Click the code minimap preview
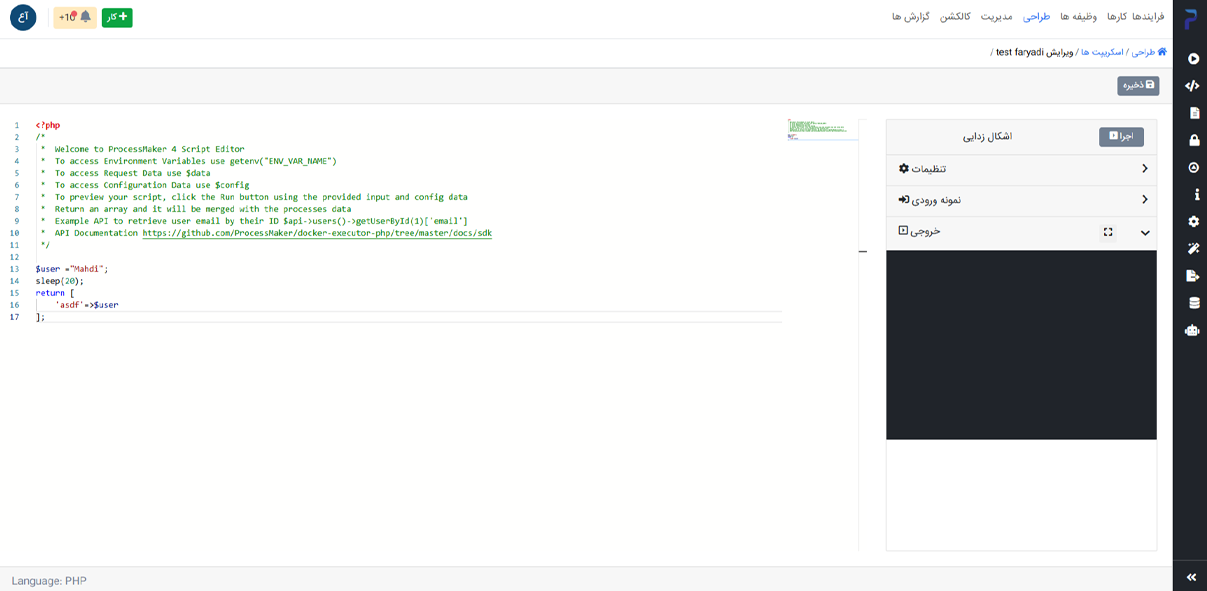 pos(822,130)
